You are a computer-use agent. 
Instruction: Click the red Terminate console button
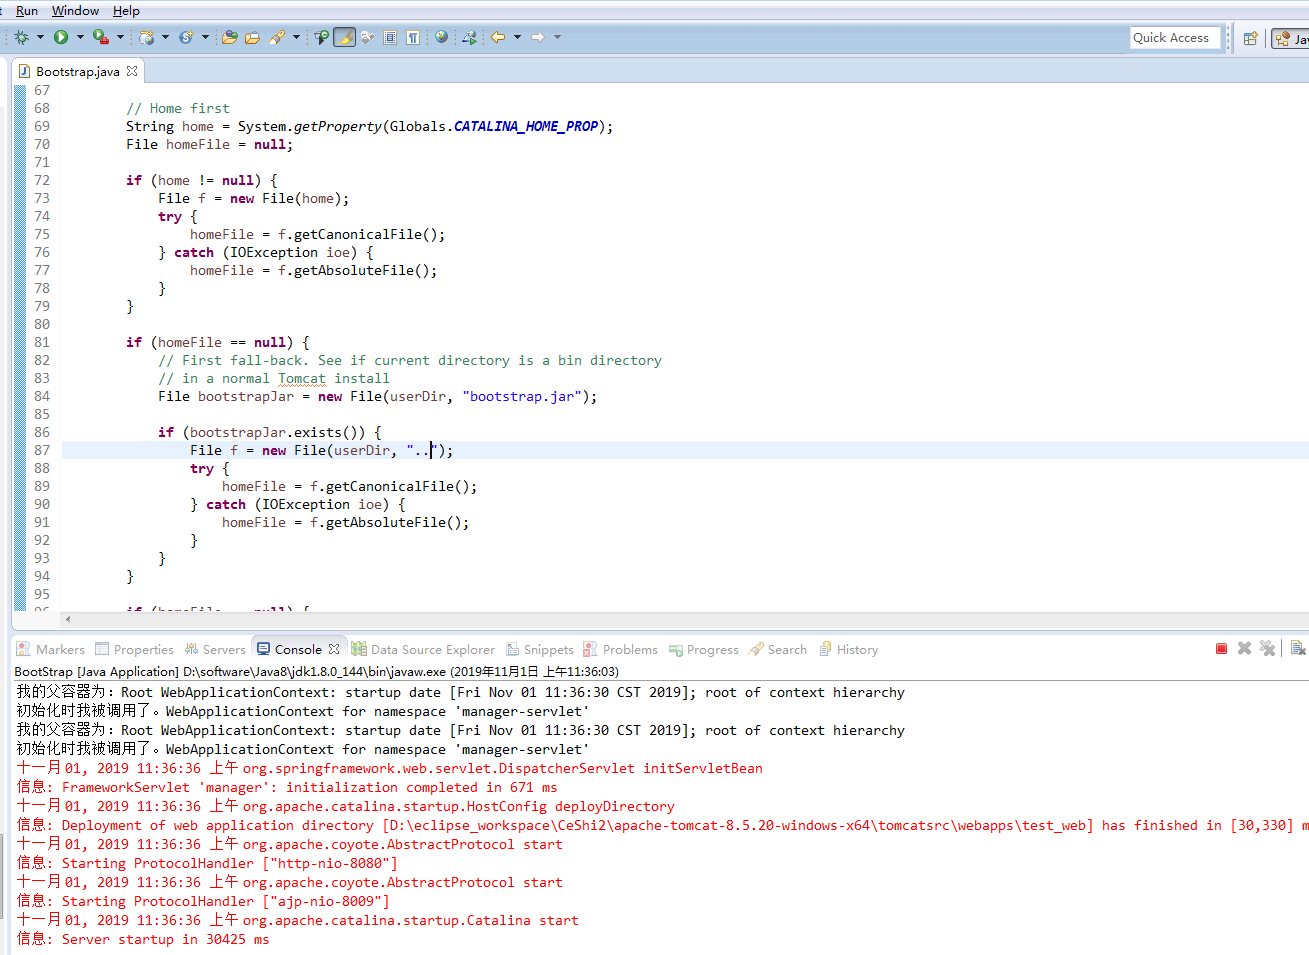pyautogui.click(x=1221, y=649)
